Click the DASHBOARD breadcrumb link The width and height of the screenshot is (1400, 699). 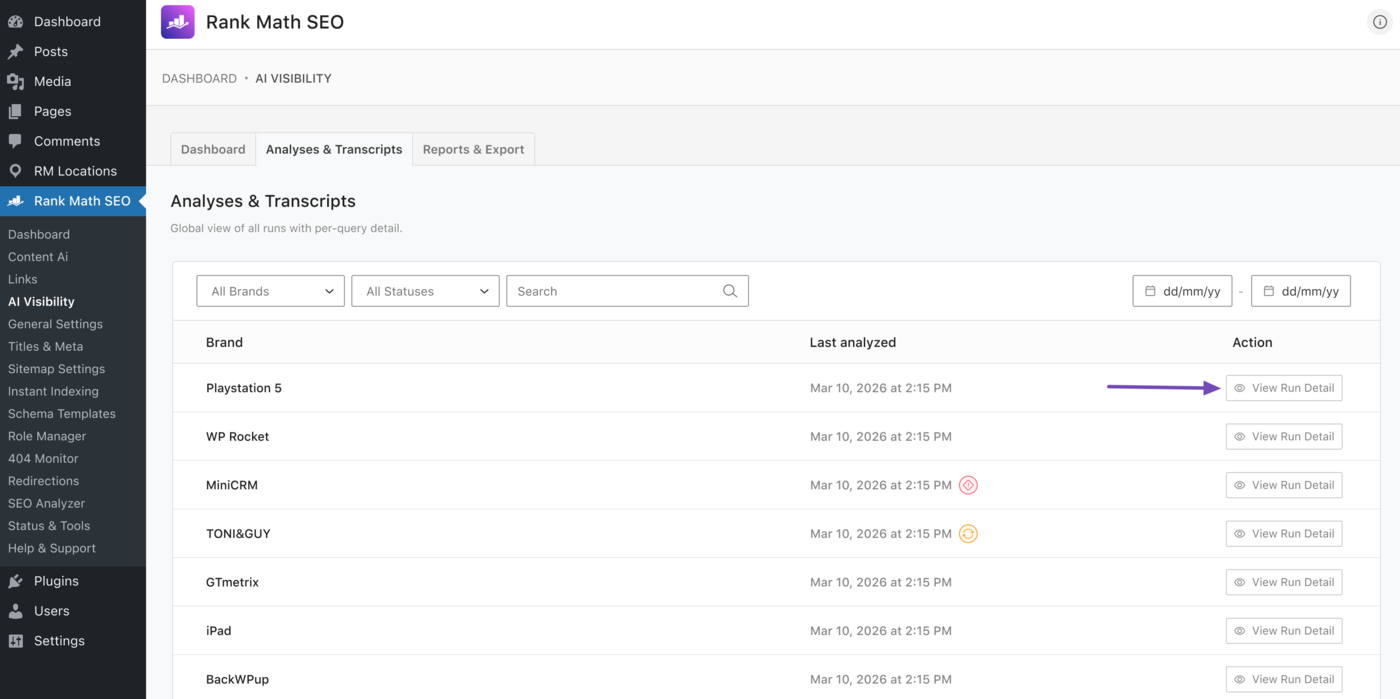coord(199,78)
